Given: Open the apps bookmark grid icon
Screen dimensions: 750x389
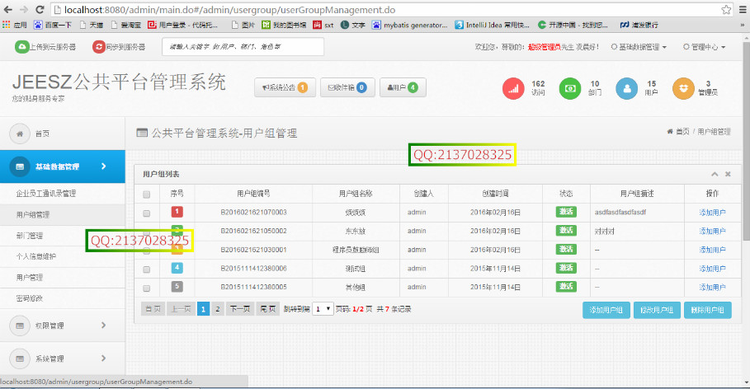Looking at the screenshot, I should [6, 24].
